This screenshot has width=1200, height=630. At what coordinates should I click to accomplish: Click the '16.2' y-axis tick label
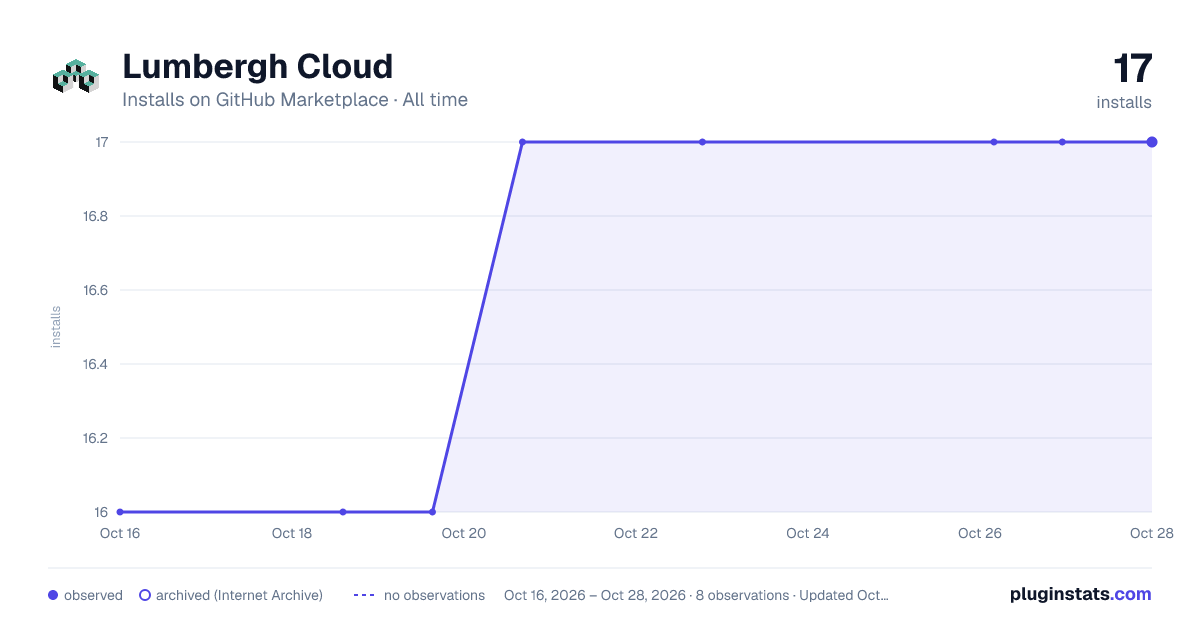point(96,438)
